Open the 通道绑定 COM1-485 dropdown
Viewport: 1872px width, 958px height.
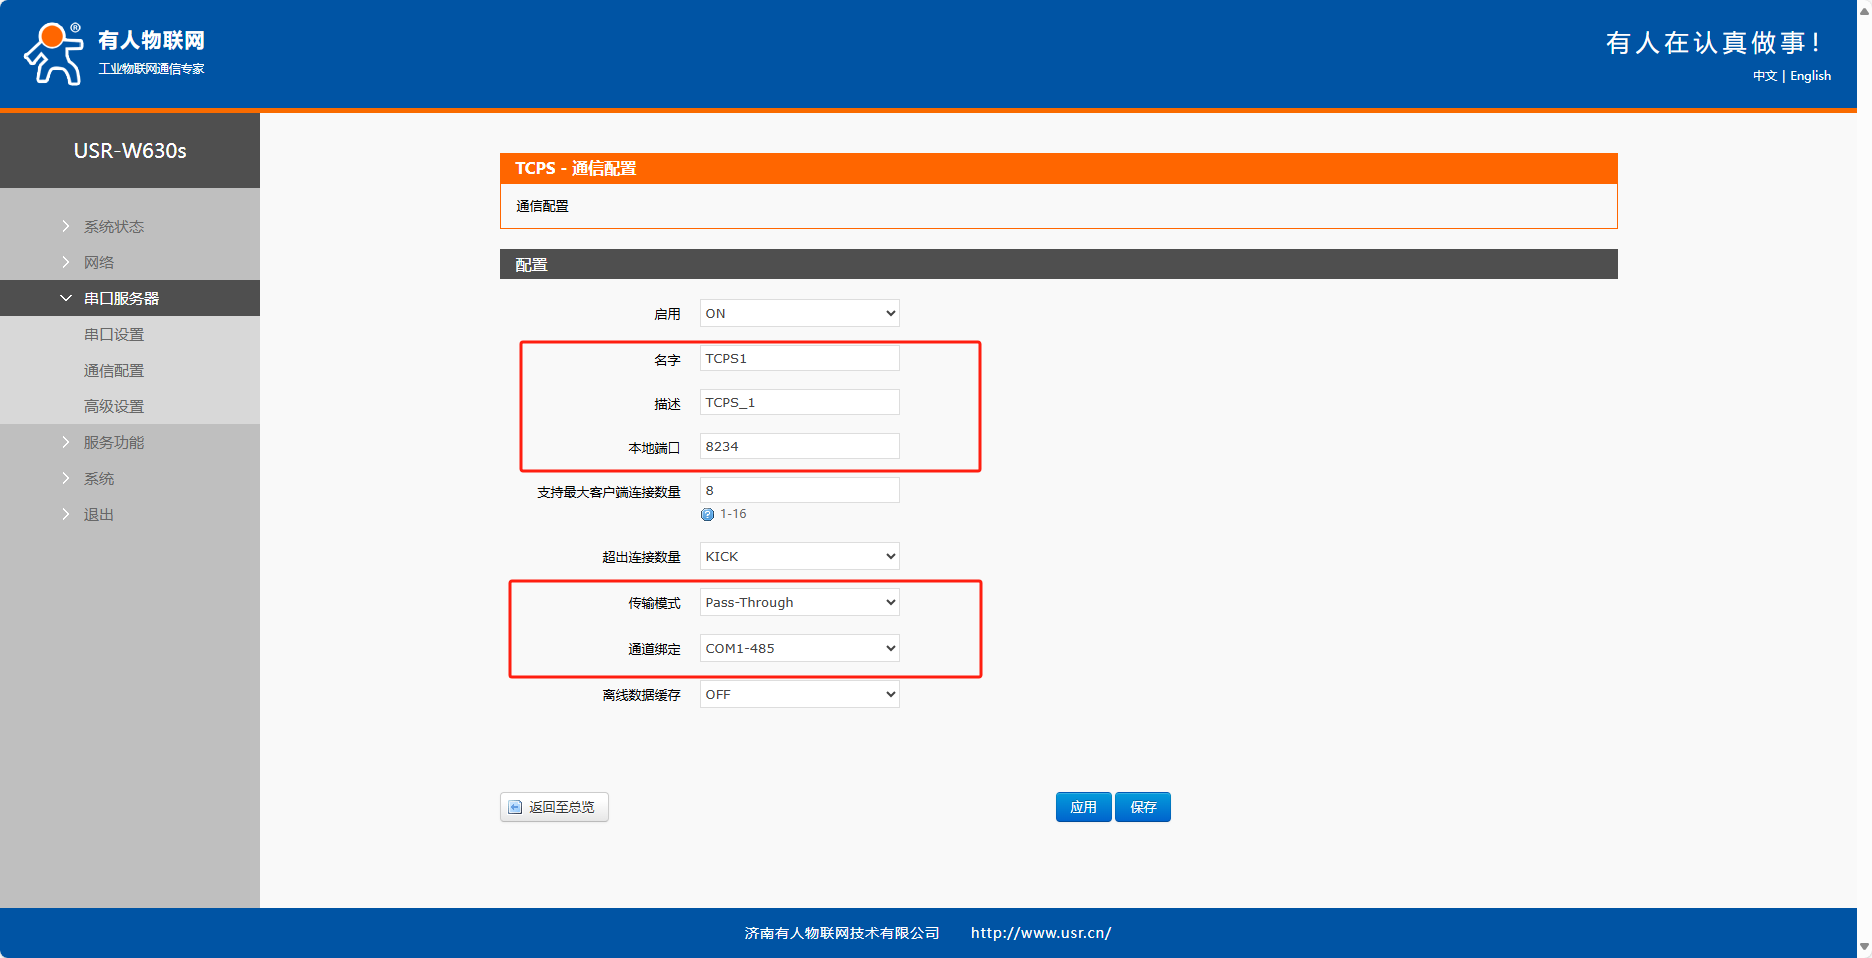799,649
